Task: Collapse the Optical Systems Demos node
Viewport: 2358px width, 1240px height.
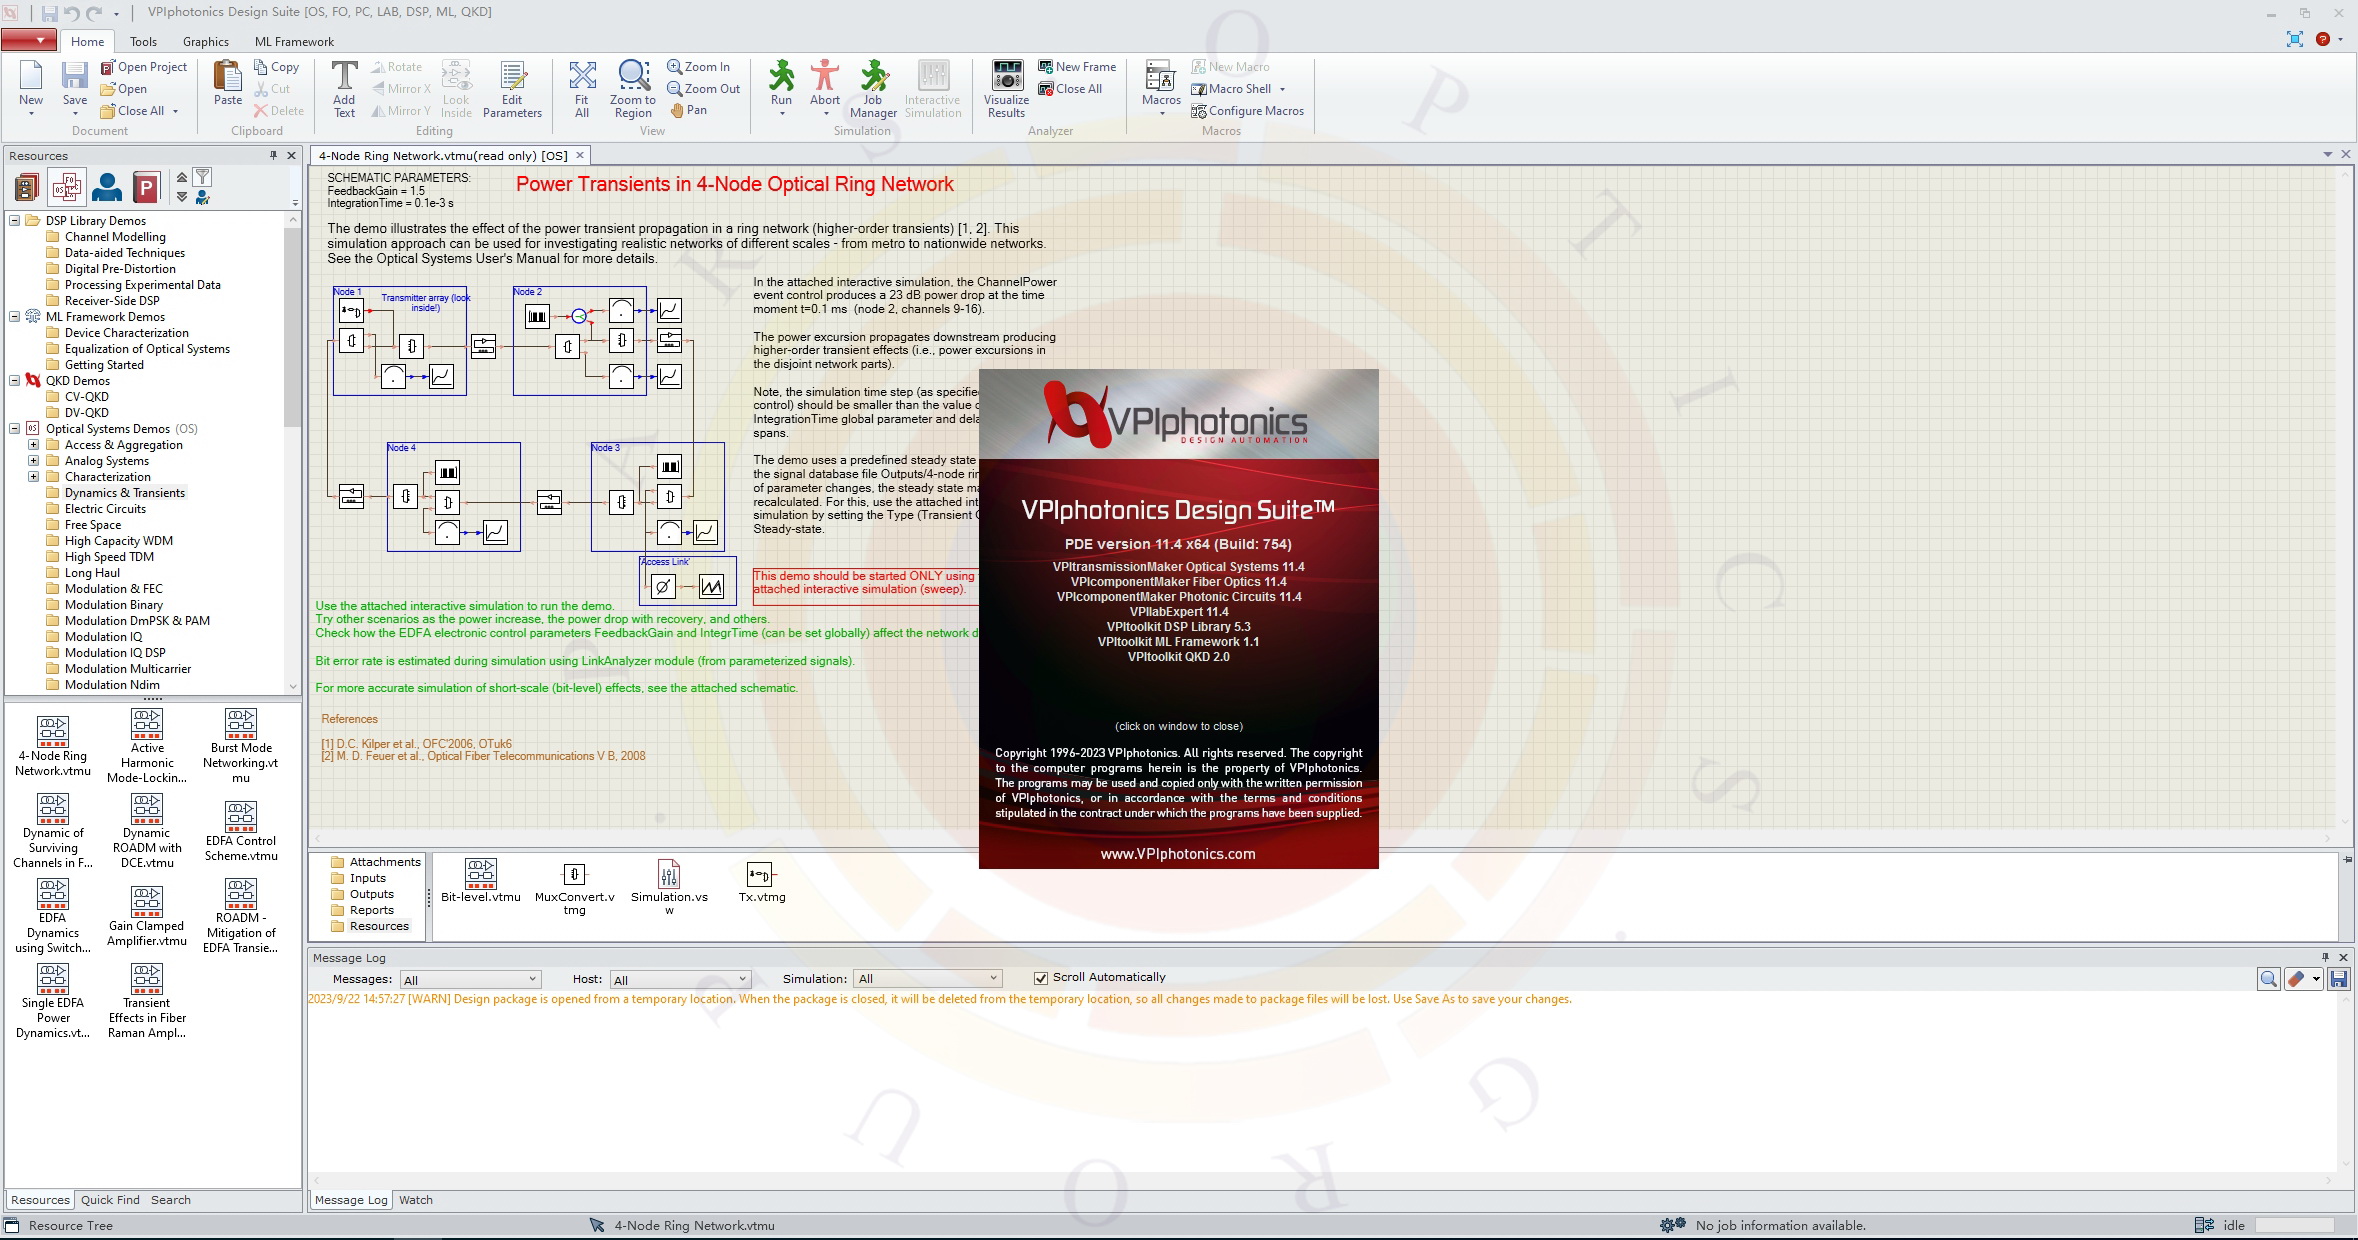Action: pos(15,429)
